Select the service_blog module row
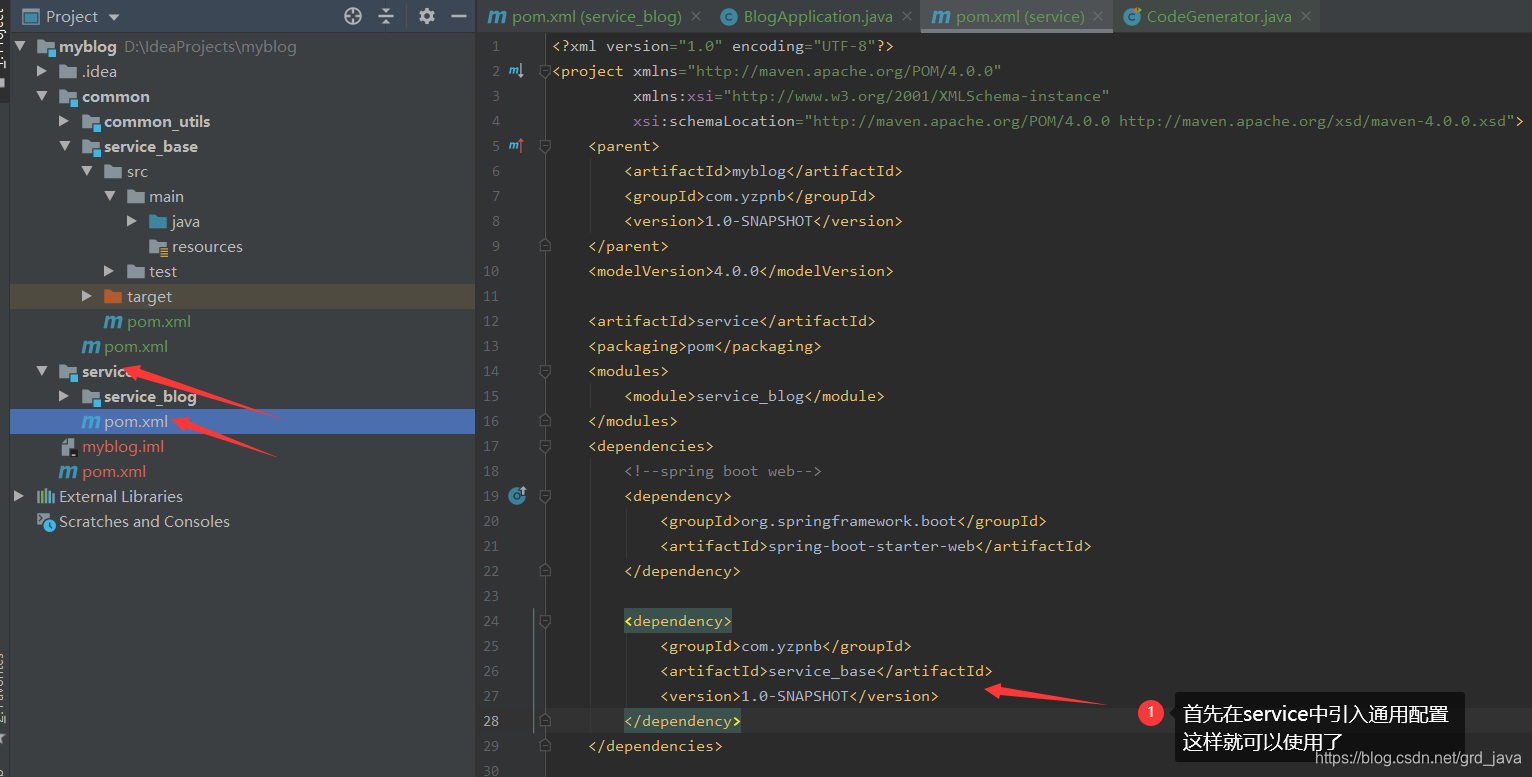This screenshot has height=777, width=1532. (x=242, y=396)
